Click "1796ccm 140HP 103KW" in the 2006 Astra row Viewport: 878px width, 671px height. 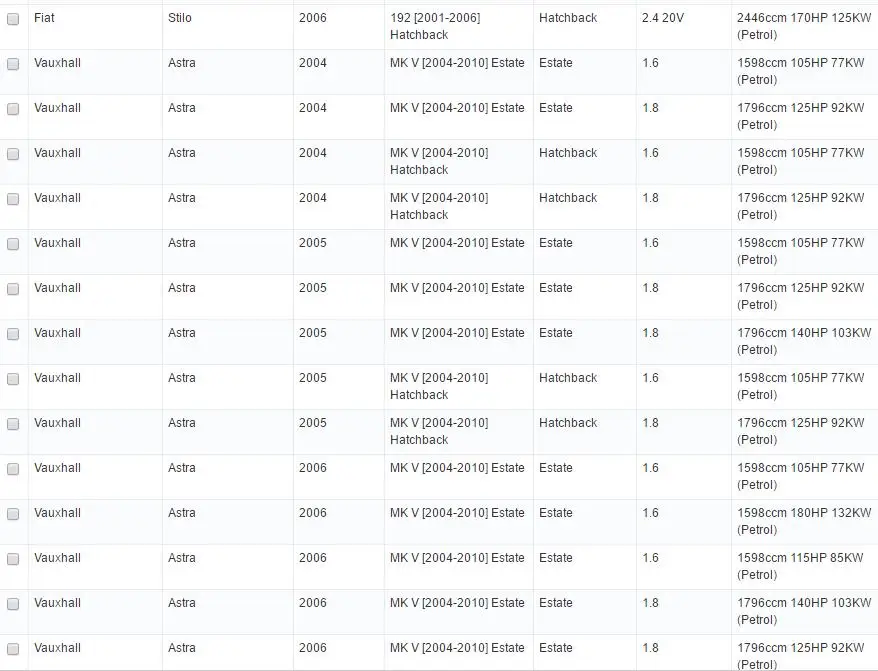click(804, 603)
